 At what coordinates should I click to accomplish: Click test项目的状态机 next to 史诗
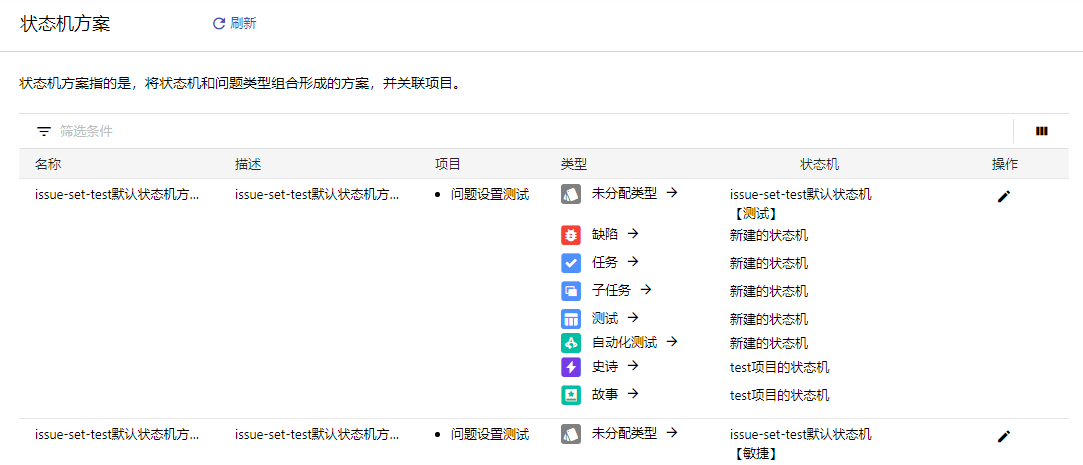click(x=780, y=367)
